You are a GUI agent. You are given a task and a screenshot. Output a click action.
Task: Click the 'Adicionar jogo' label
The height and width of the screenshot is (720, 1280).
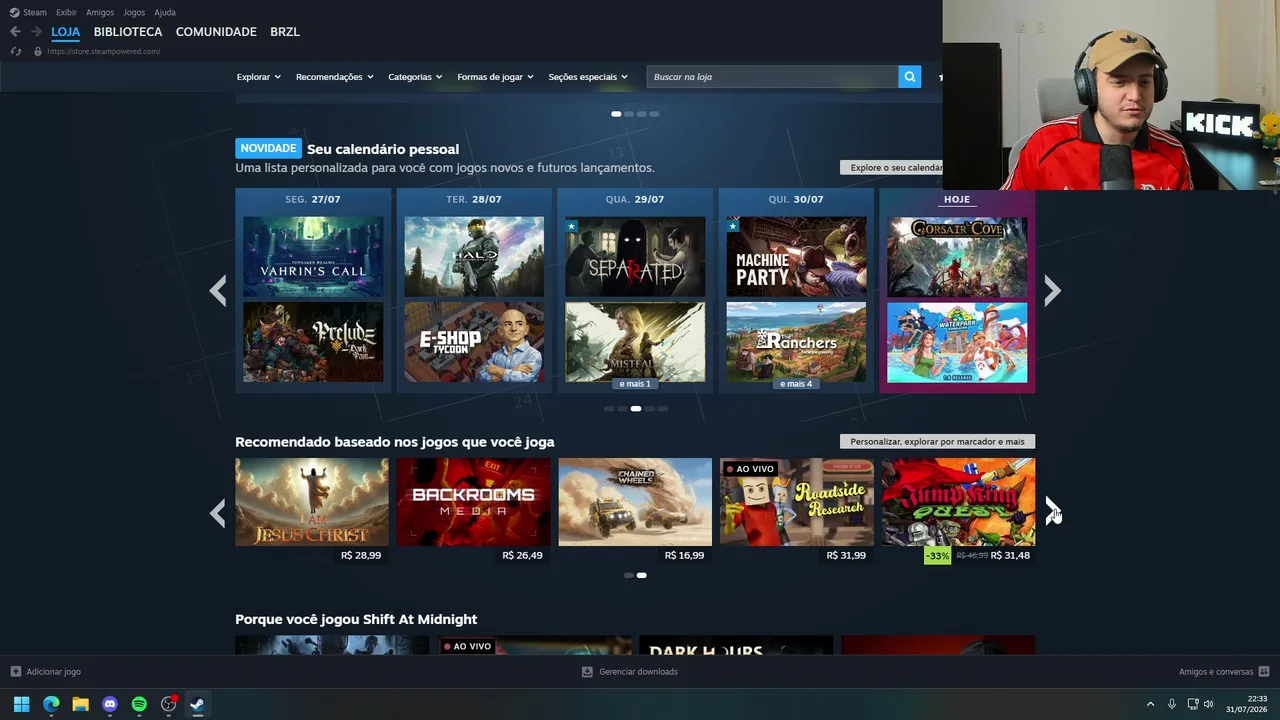pyautogui.click(x=54, y=672)
